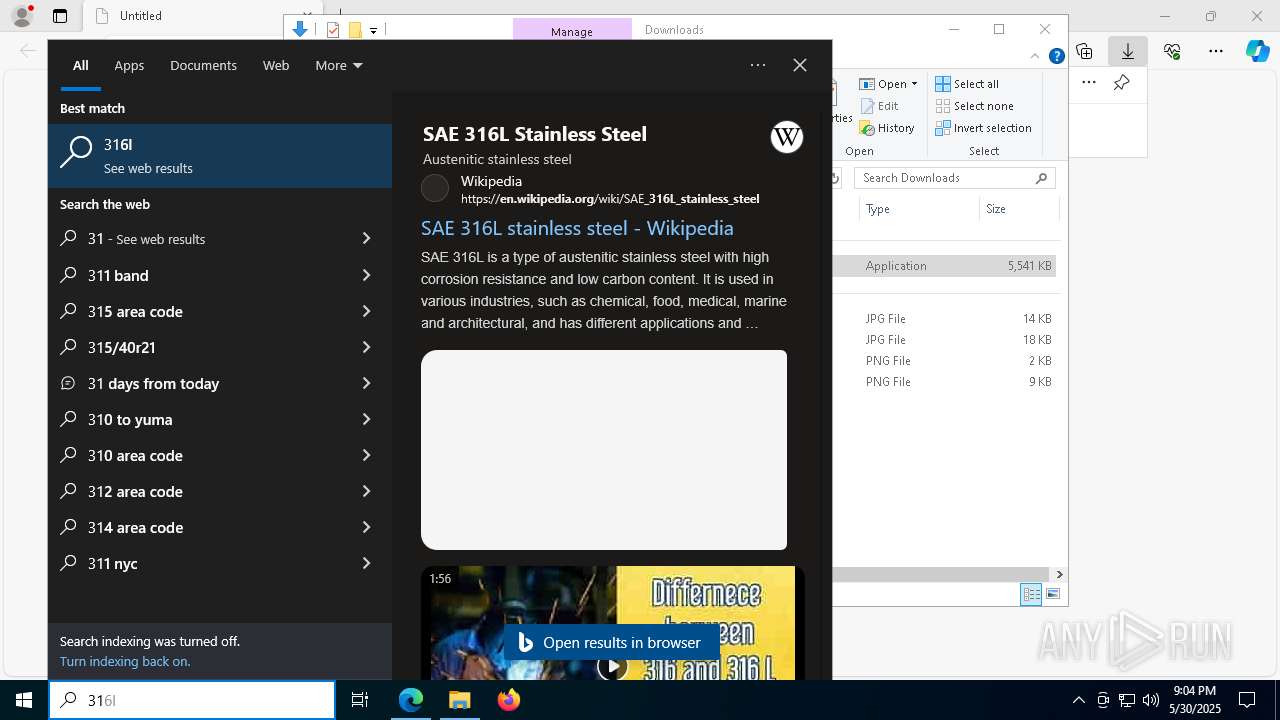Open the clock showing 9:04 PM
This screenshot has height=720, width=1280.
click(x=1195, y=700)
